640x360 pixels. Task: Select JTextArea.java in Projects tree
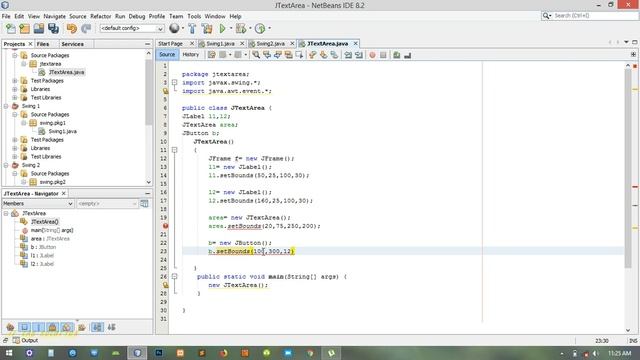[66, 72]
